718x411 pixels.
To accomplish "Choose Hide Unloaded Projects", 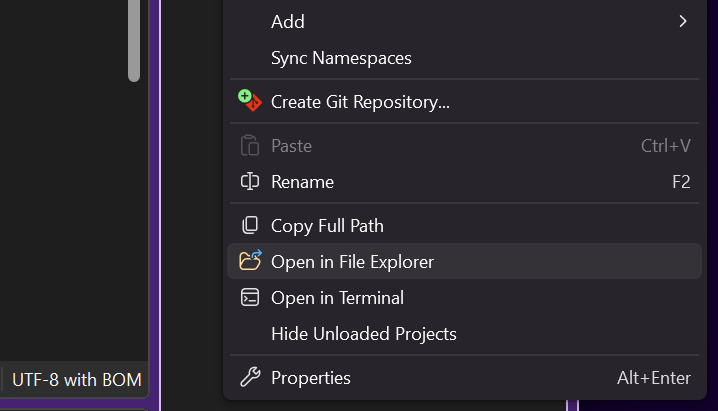I will [x=363, y=334].
